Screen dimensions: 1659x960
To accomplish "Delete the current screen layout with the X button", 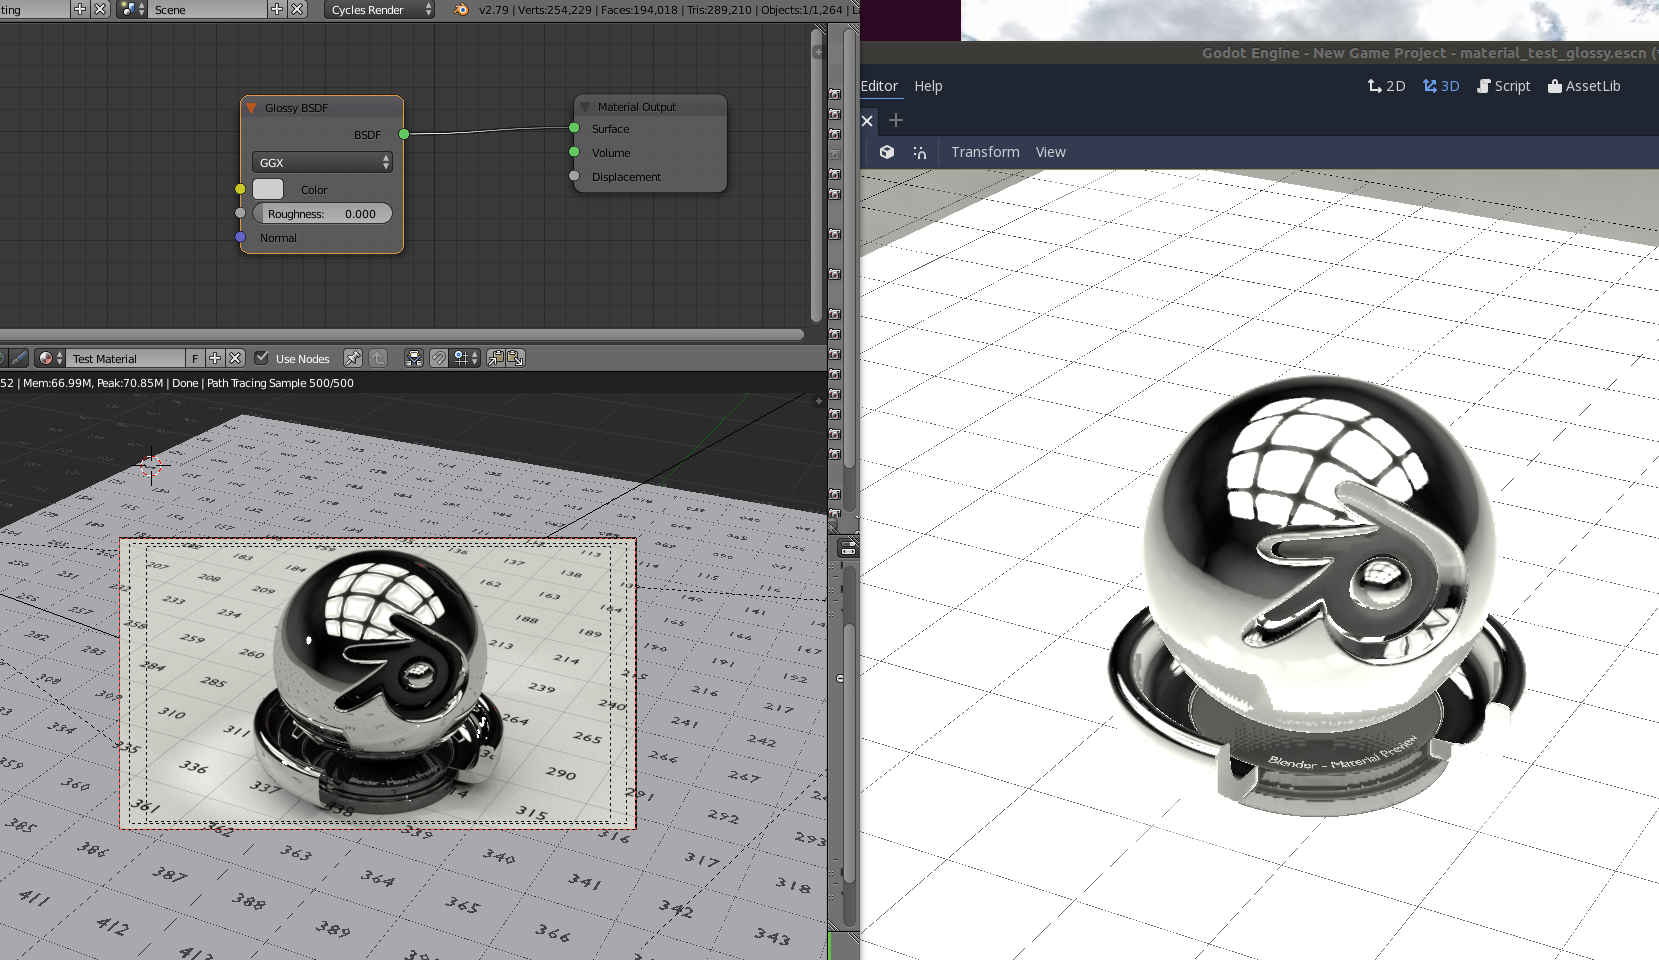I will (x=100, y=9).
